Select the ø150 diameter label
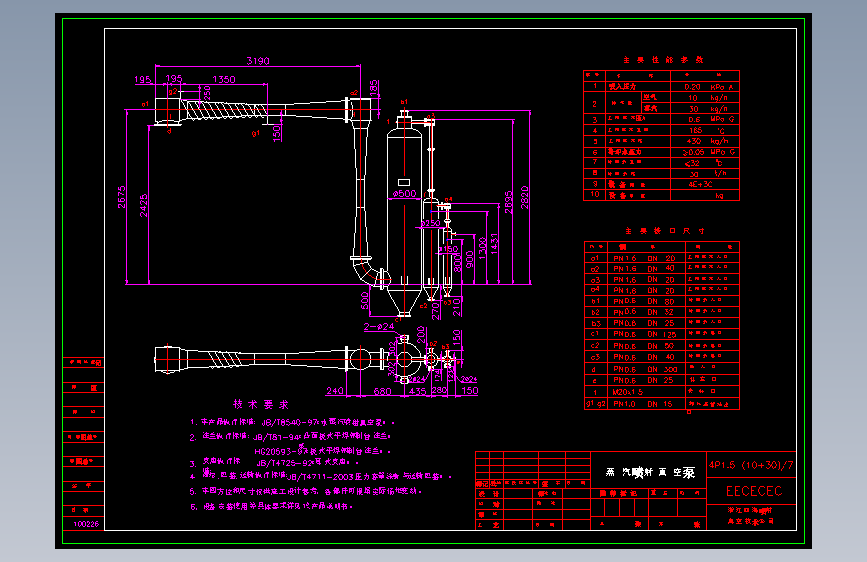 (448, 249)
